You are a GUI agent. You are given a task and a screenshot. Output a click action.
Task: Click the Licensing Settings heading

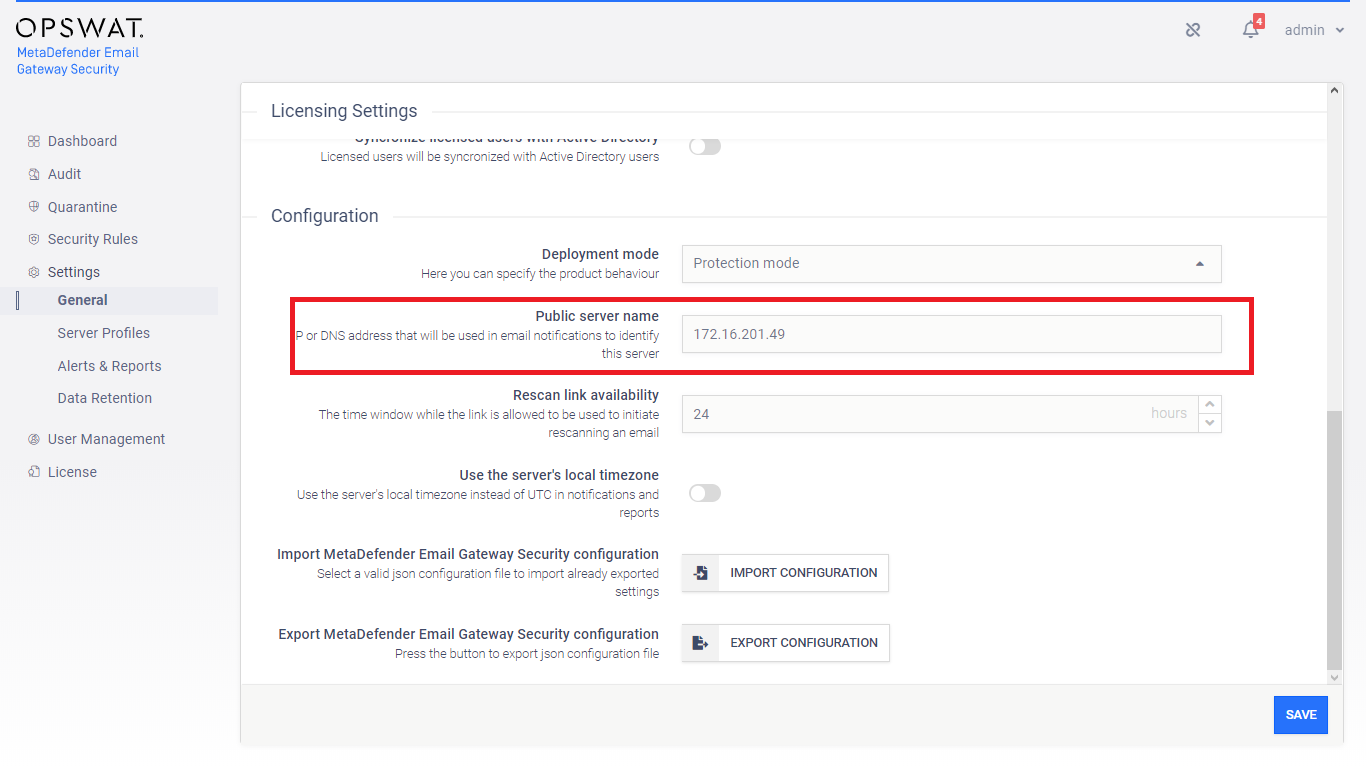coord(344,111)
